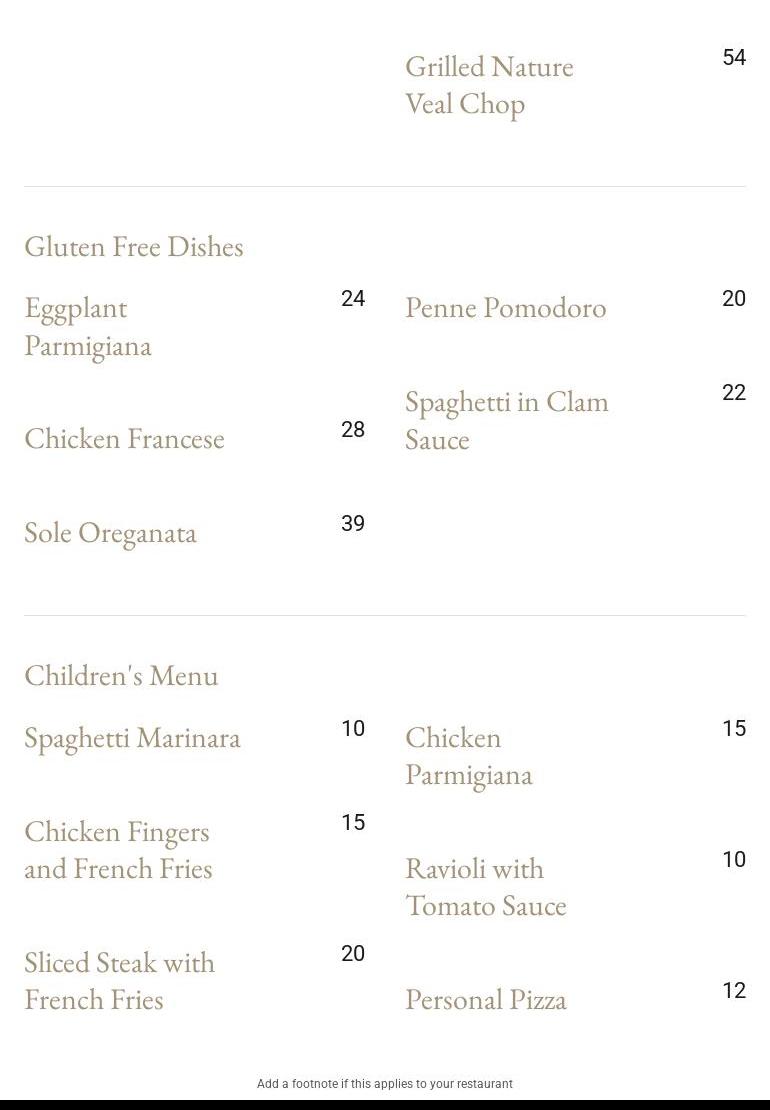Click the Children's Menu section heading
770x1110 pixels.
click(x=121, y=675)
